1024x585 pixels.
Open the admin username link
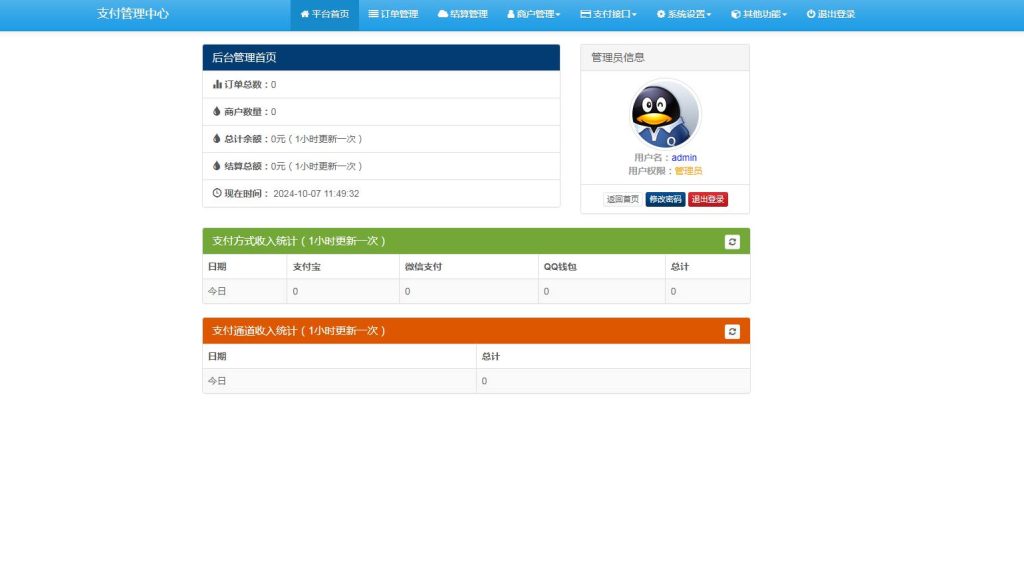(x=685, y=157)
